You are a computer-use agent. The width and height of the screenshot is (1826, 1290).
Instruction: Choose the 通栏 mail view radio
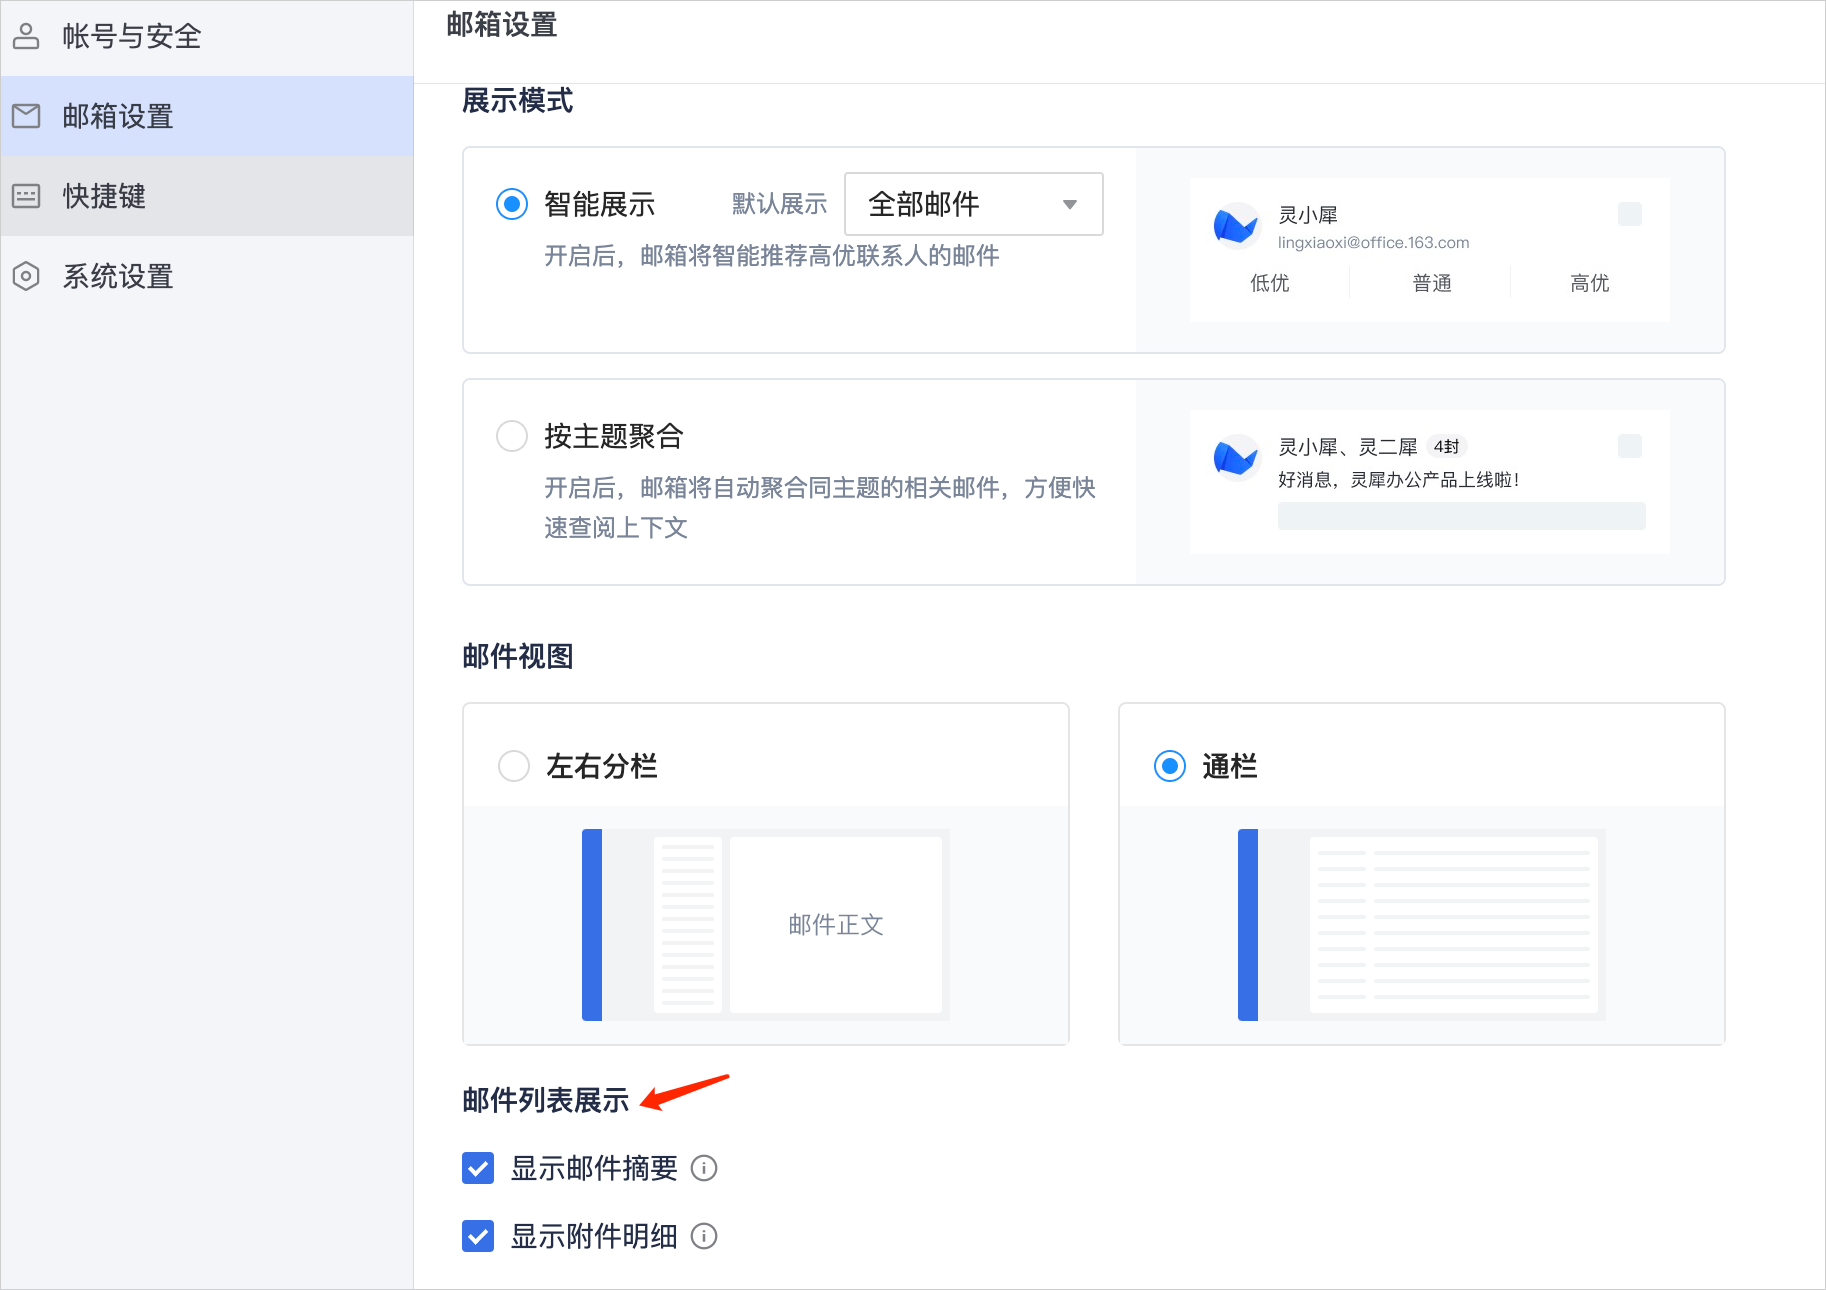(x=1170, y=766)
